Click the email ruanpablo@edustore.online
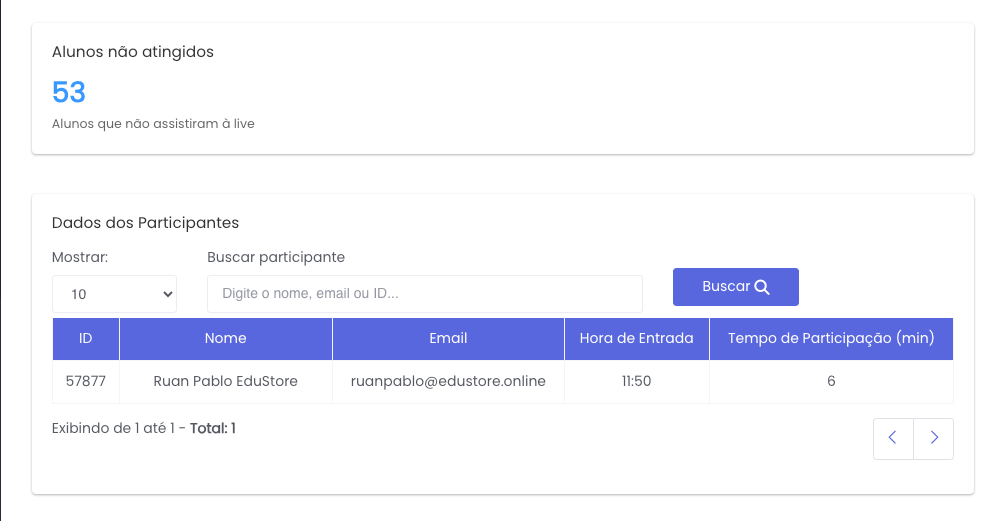 coord(448,381)
